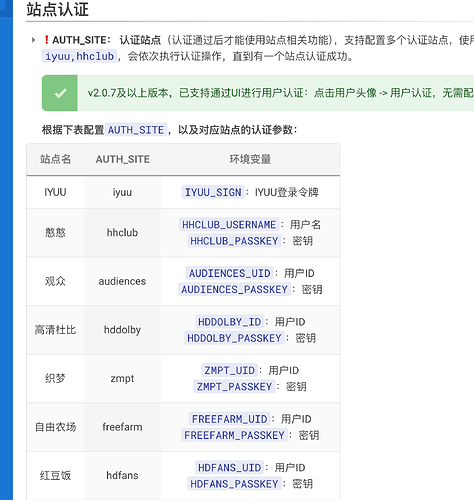Select the AUDIENCES_PASSKEY variable code
The image size is (474, 500).
pos(234,289)
